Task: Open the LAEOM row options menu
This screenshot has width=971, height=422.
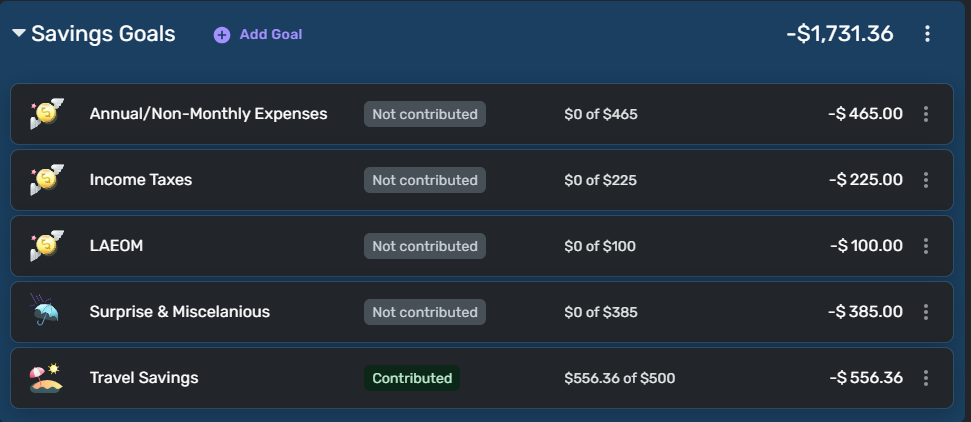Action: point(925,246)
